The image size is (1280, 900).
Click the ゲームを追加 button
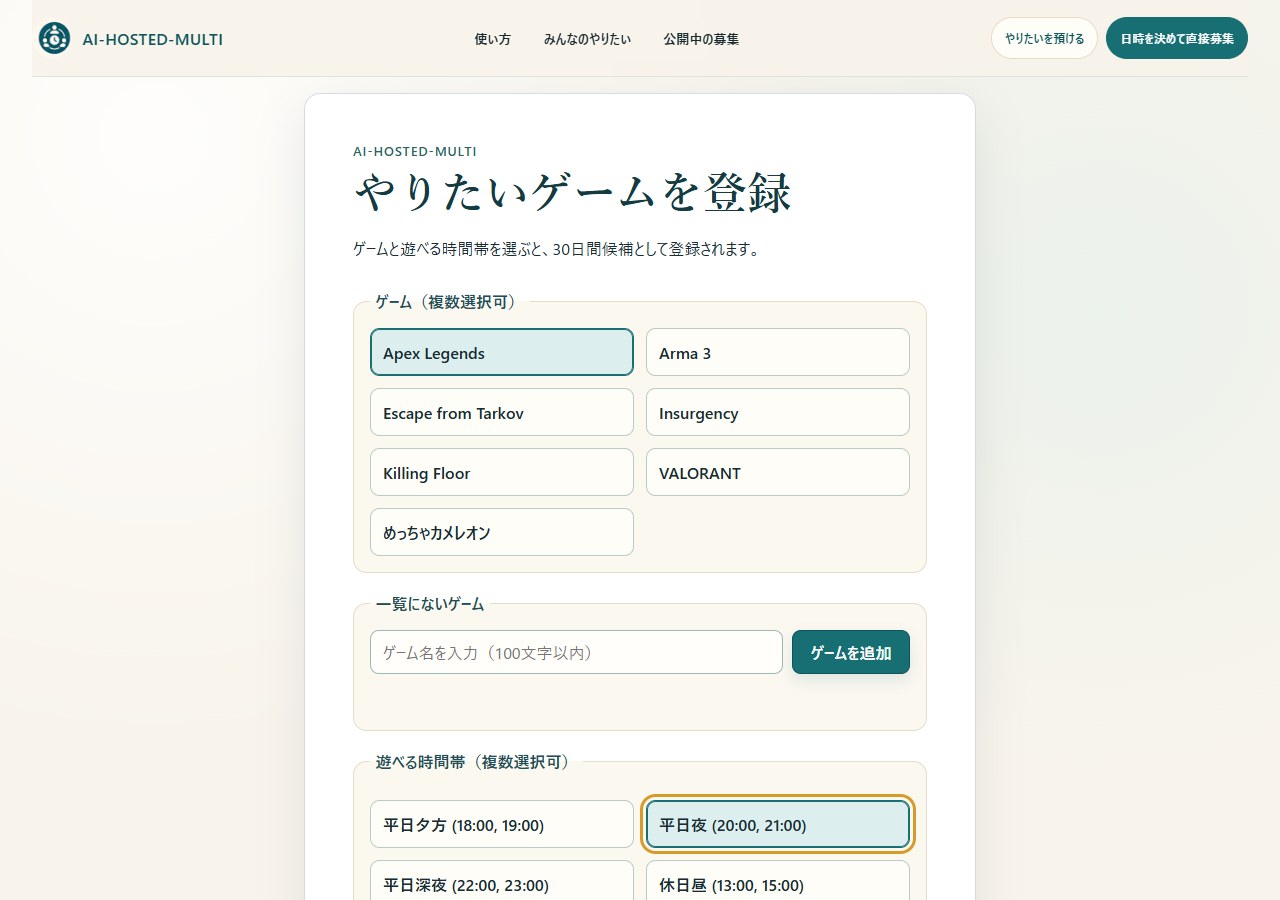851,652
